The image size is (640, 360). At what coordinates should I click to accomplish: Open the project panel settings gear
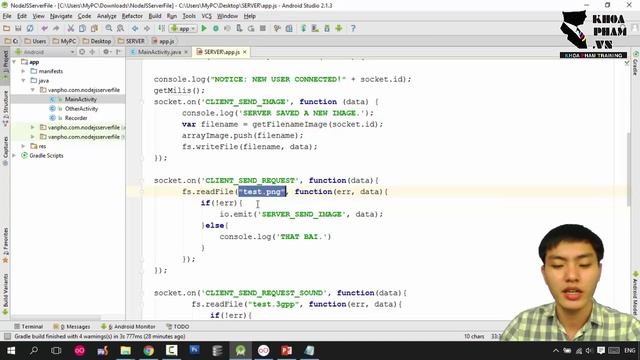pos(106,52)
